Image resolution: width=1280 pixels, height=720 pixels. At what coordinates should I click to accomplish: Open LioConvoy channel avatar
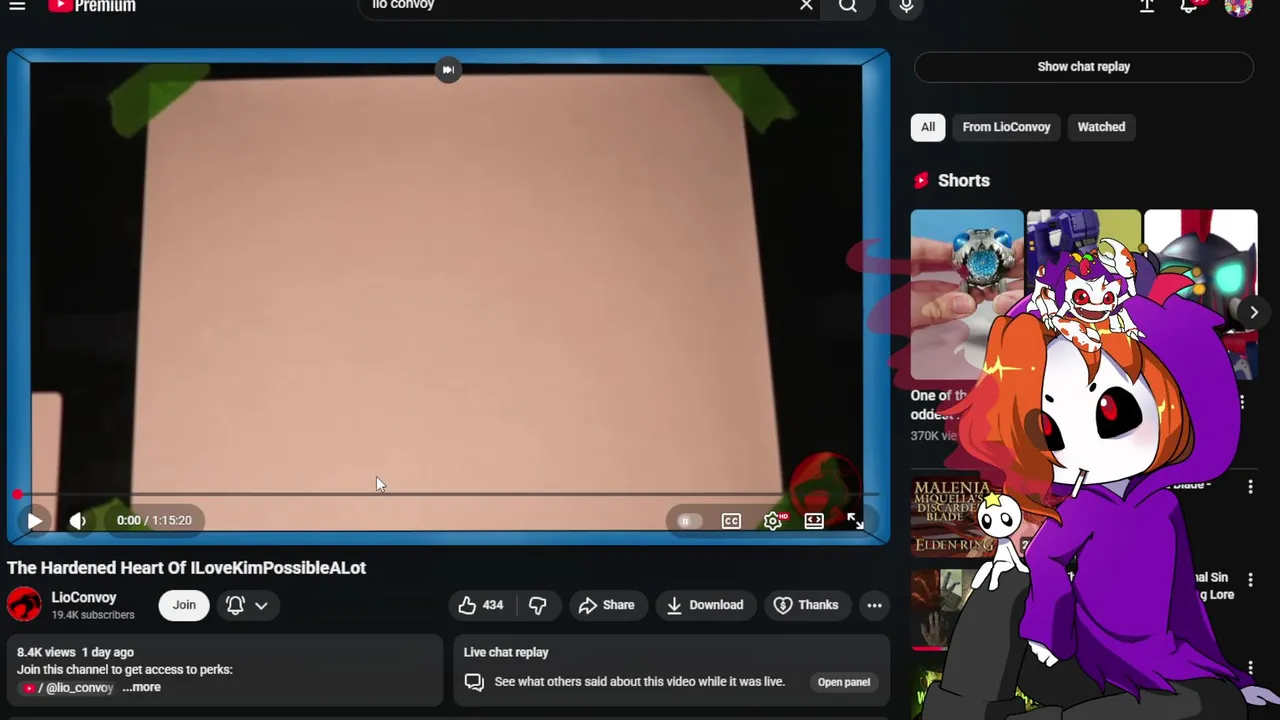tap(24, 605)
